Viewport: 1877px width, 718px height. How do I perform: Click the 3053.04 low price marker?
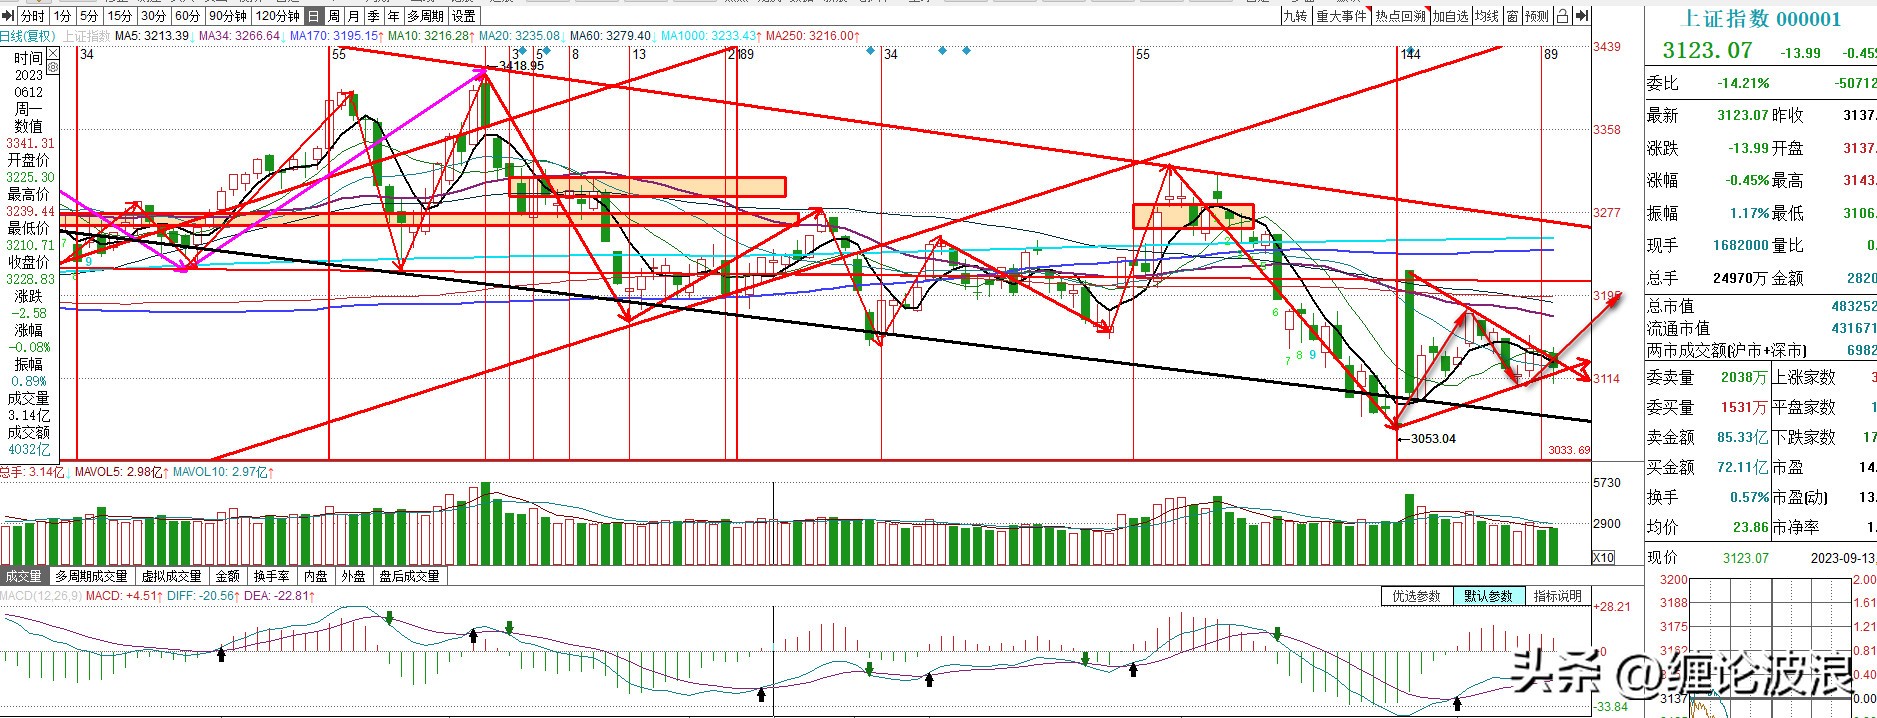1433,439
